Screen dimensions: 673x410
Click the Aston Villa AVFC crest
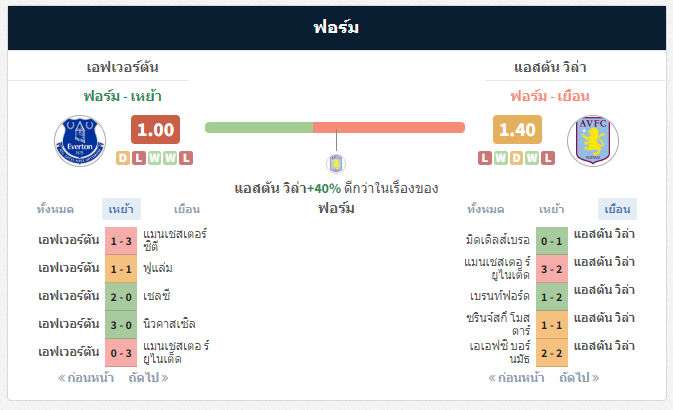tap(593, 140)
